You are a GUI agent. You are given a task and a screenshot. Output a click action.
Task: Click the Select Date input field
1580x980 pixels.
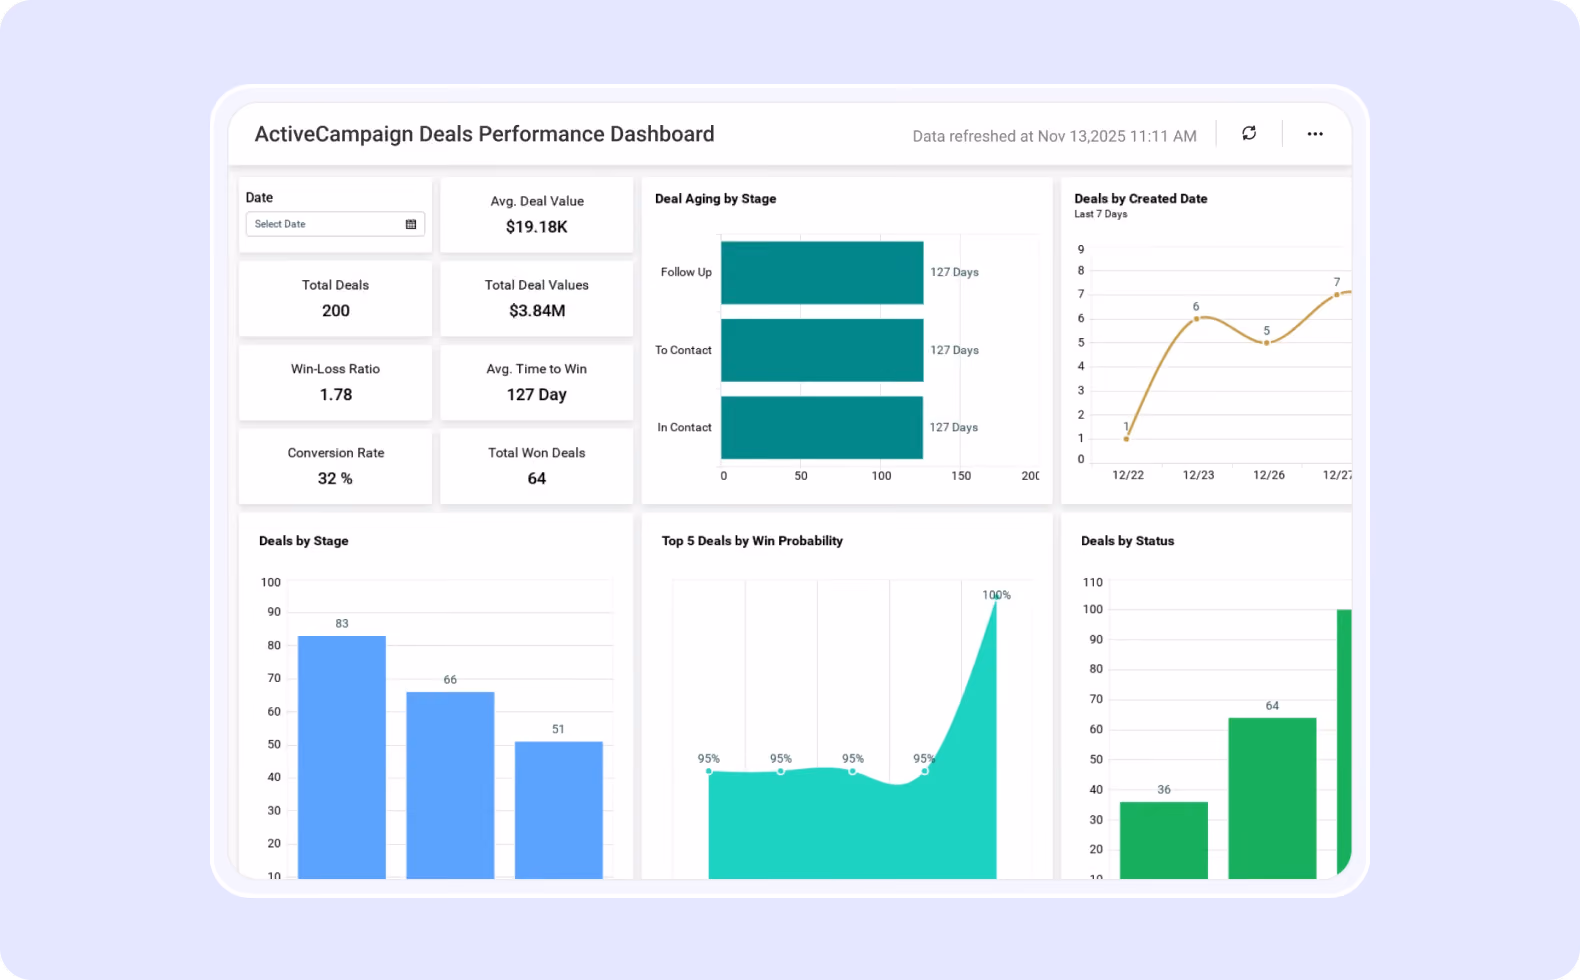[335, 224]
